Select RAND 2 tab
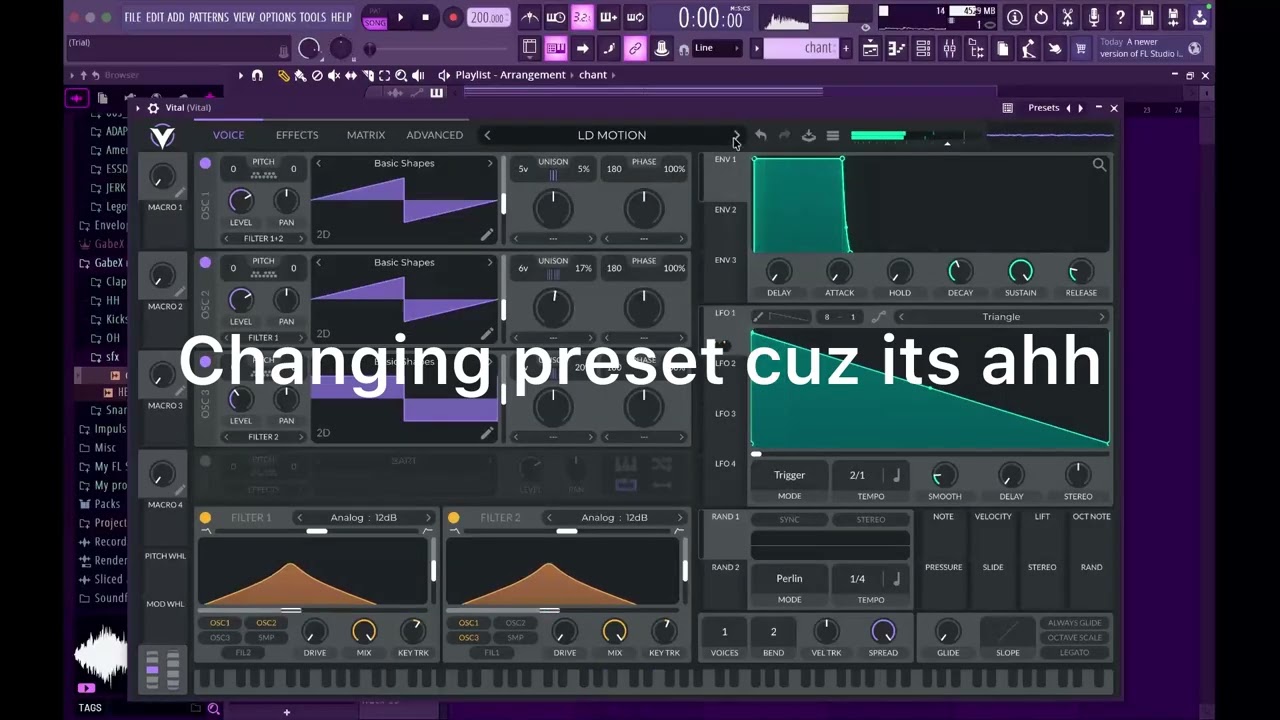Image resolution: width=1280 pixels, height=720 pixels. click(x=725, y=567)
